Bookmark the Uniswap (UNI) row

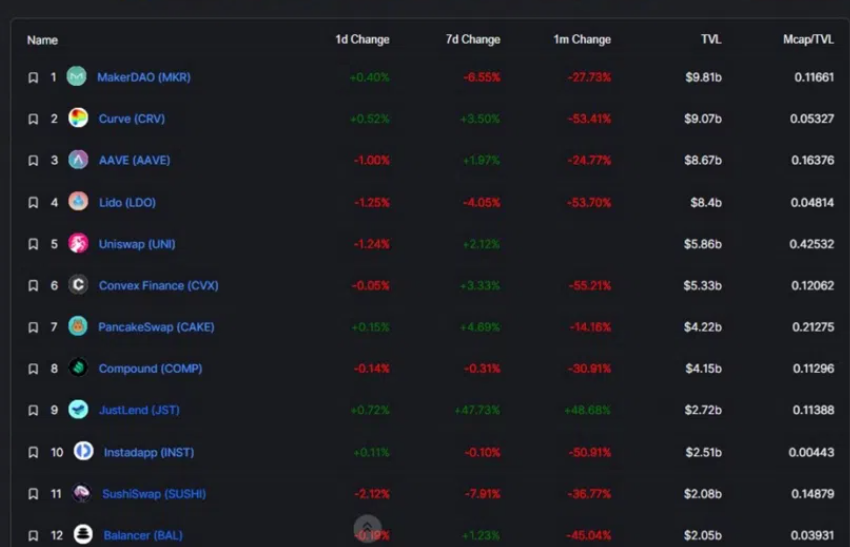(33, 244)
